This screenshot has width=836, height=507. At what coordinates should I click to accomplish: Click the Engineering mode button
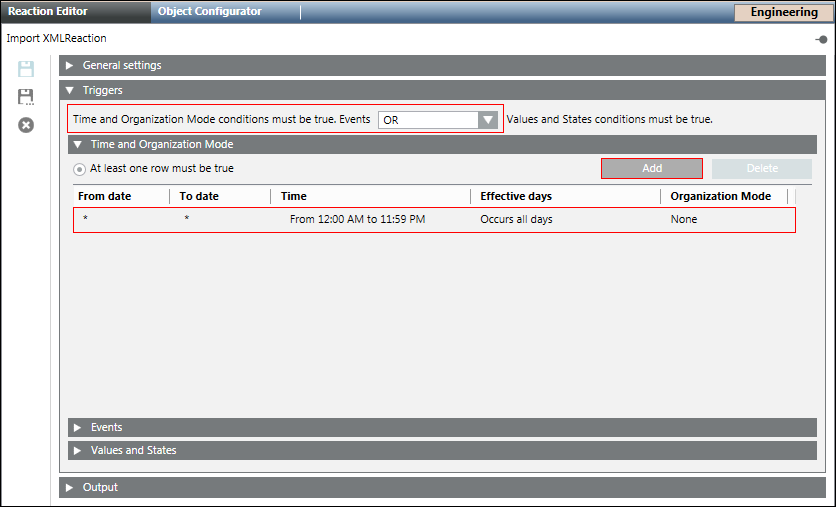[x=783, y=12]
